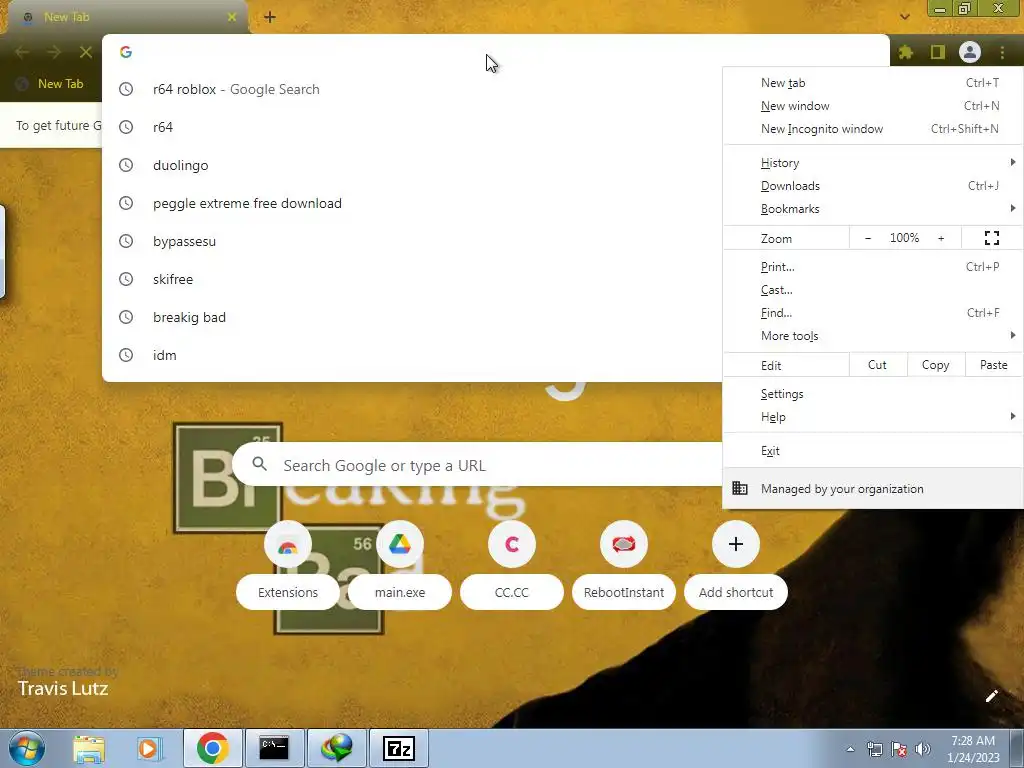Screen dimensions: 1024x768
Task: Open the Windows Start button
Action: pos(27,748)
